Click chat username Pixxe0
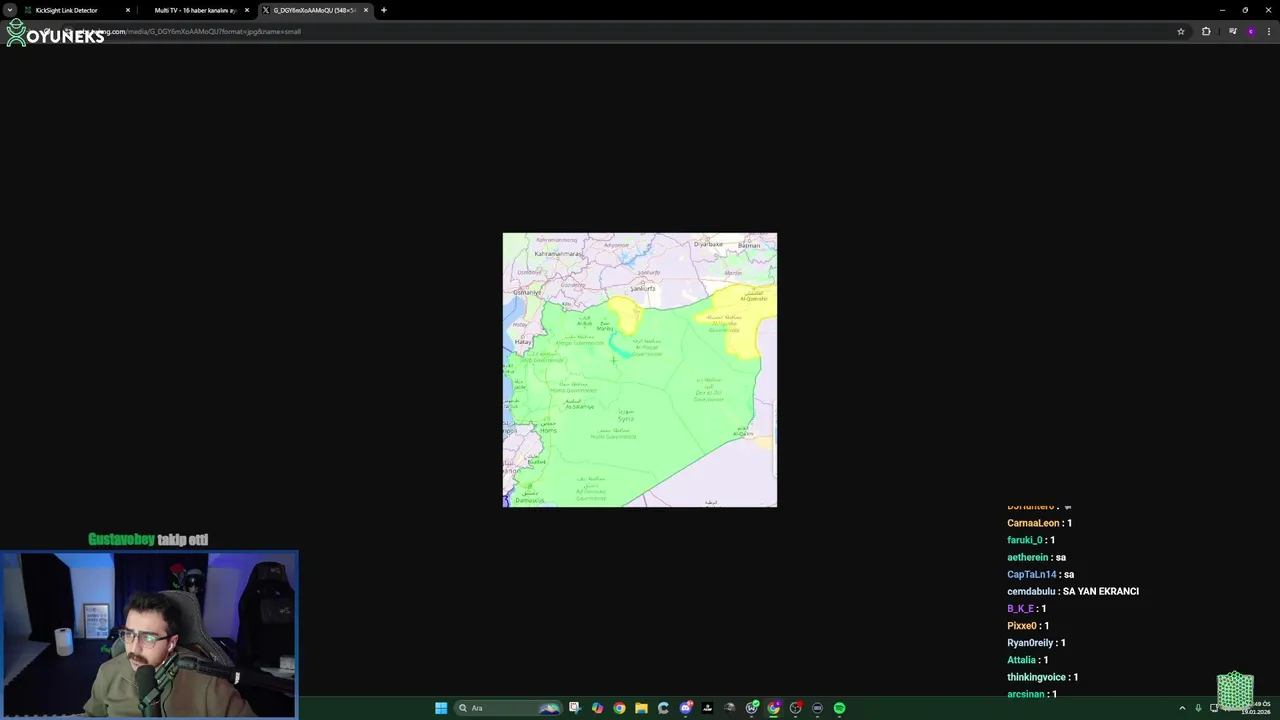Image resolution: width=1280 pixels, height=720 pixels. [1022, 625]
